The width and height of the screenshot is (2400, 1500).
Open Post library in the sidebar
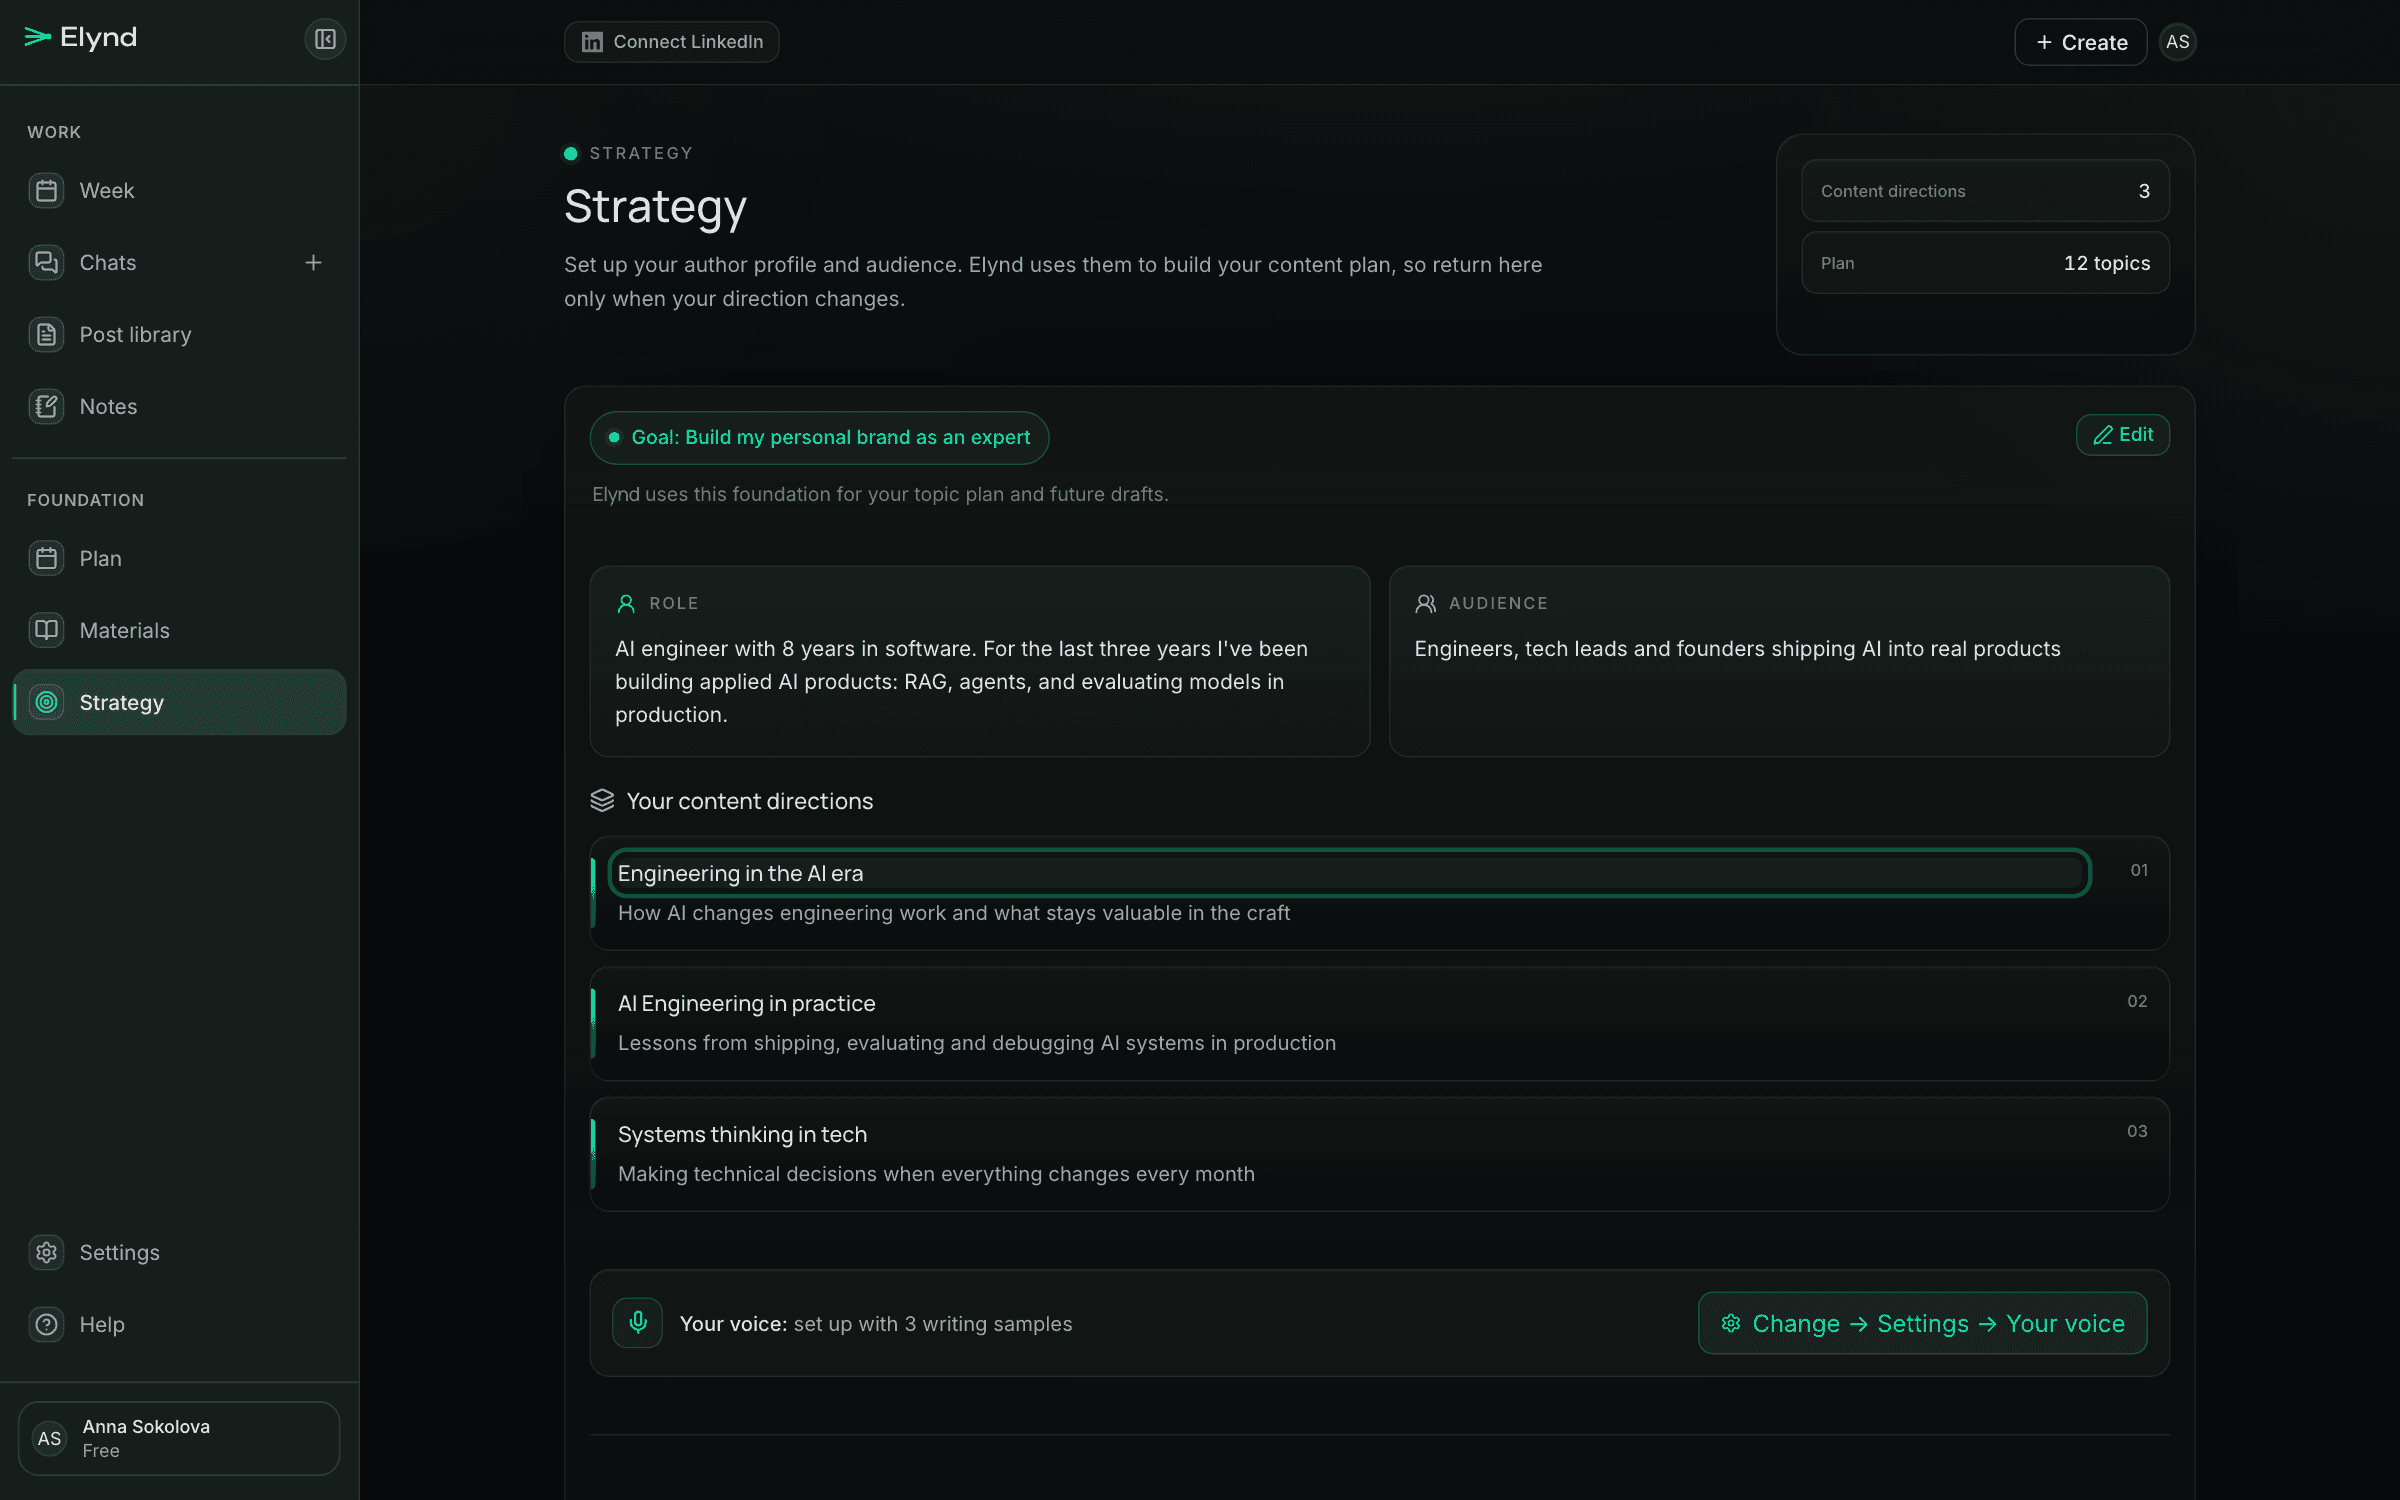[179, 335]
